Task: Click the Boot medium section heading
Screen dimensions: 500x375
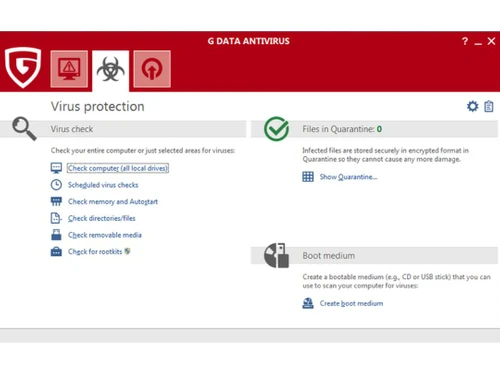Action: [329, 256]
